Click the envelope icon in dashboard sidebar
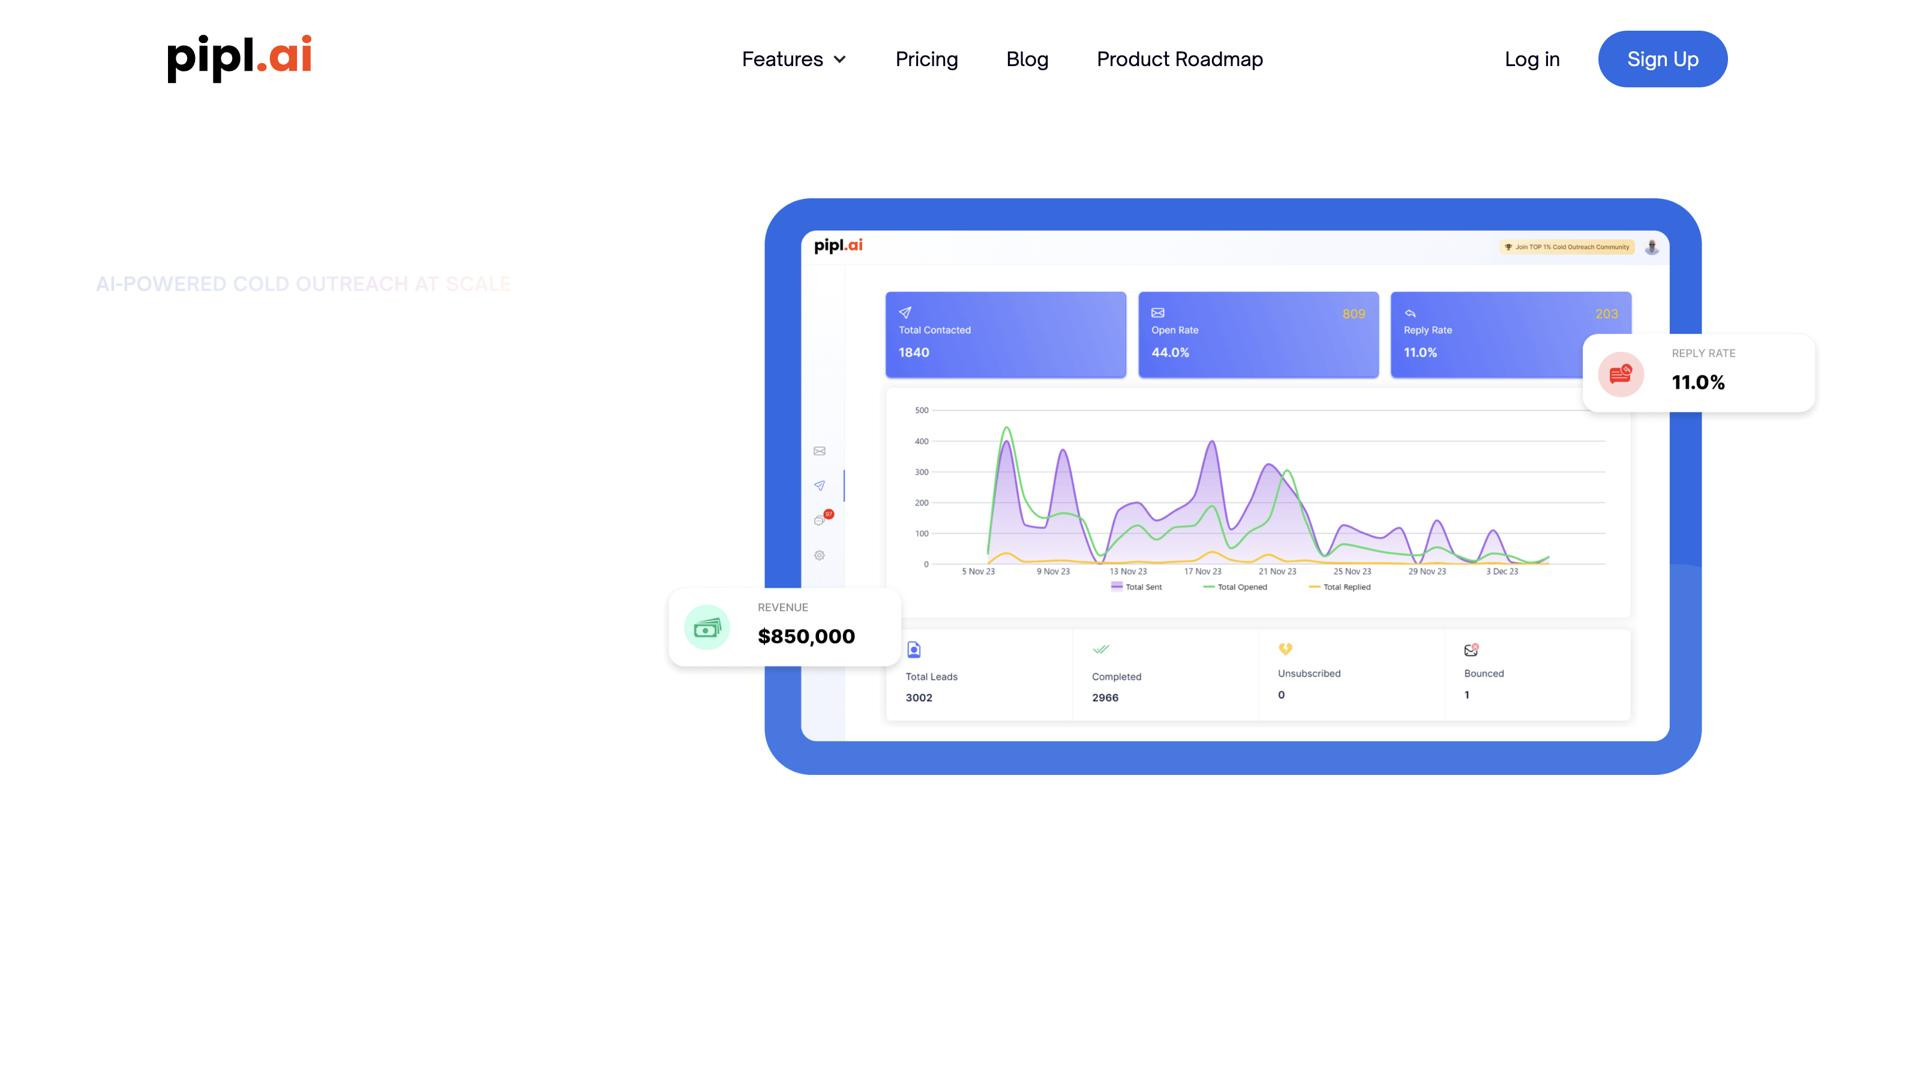 [819, 451]
